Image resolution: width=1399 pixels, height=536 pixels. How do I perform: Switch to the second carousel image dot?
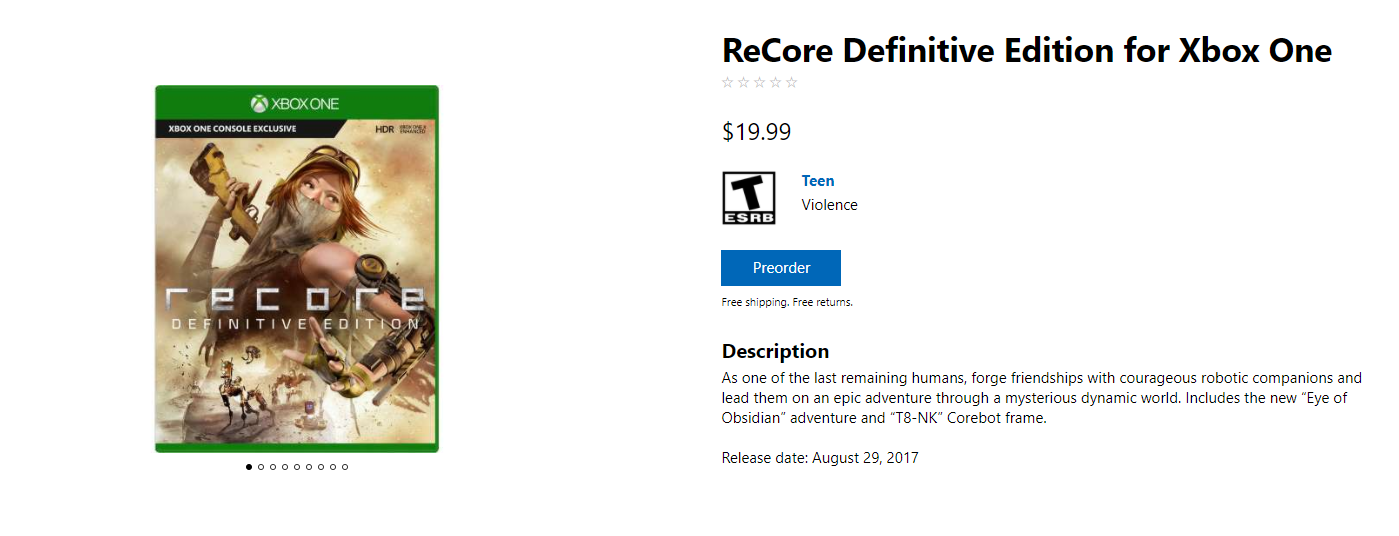(261, 467)
